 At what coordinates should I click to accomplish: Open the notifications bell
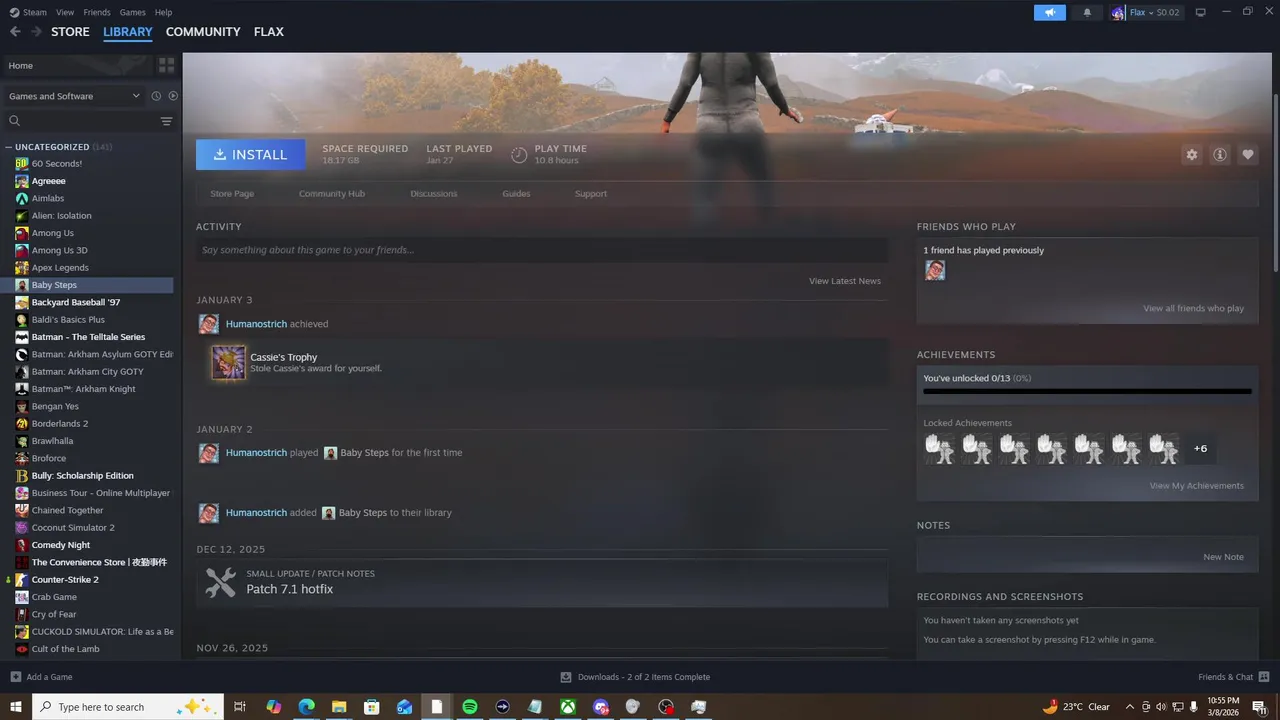[x=1087, y=12]
